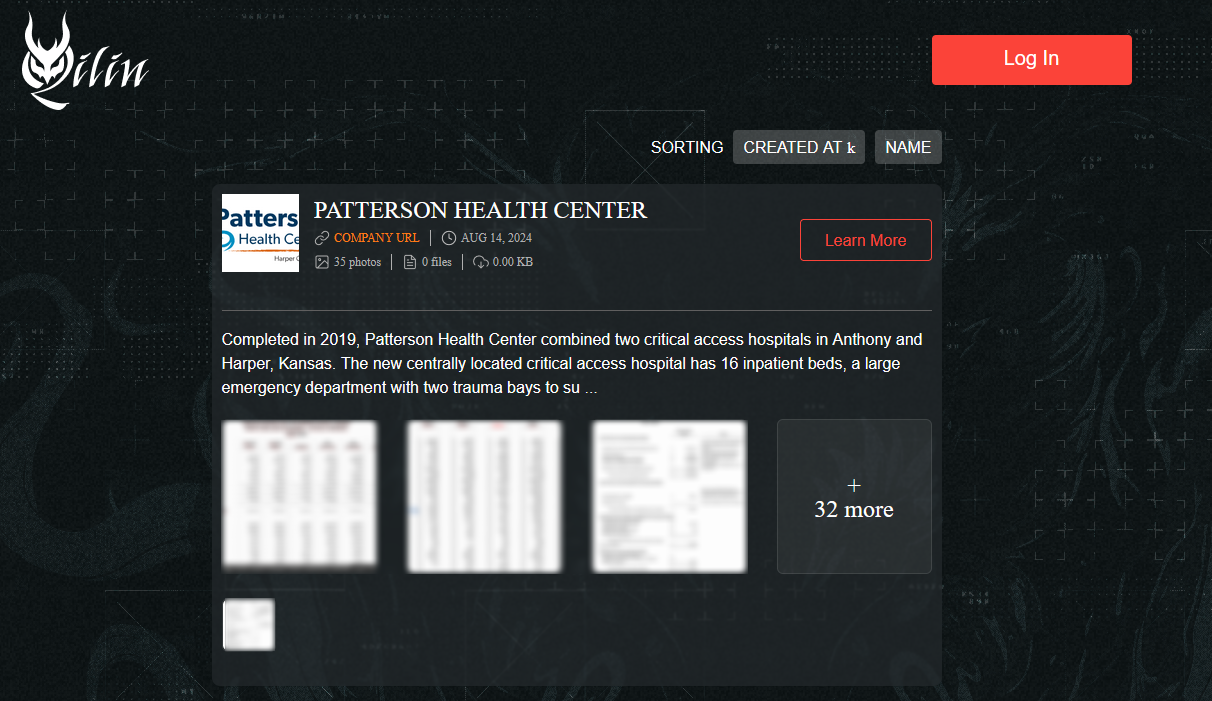Image resolution: width=1212 pixels, height=701 pixels.
Task: Click the Log In button
Action: [x=1031, y=59]
